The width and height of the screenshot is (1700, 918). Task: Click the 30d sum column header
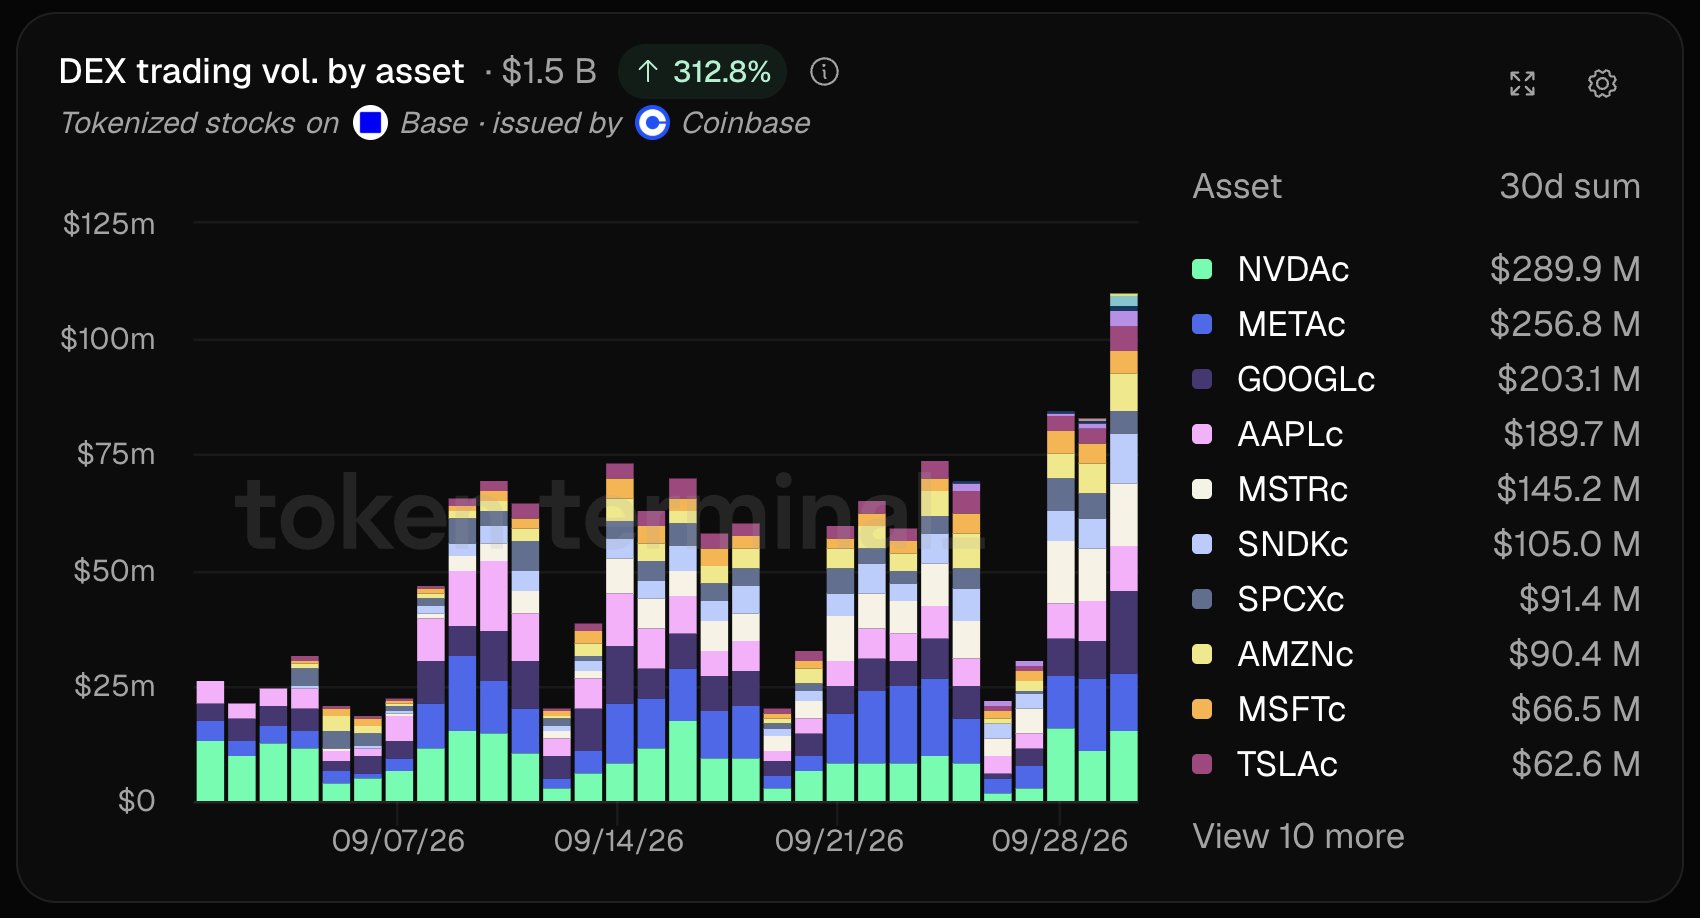point(1570,186)
